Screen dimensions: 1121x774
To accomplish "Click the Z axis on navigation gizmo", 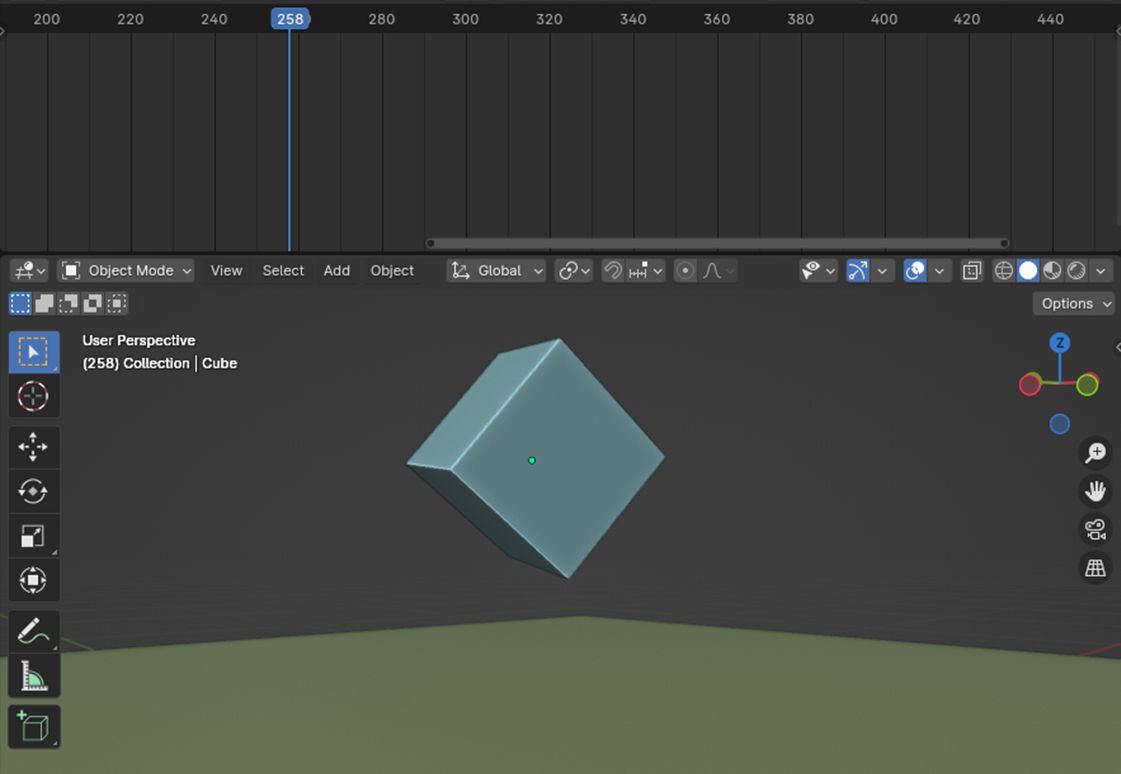I will click(x=1060, y=343).
